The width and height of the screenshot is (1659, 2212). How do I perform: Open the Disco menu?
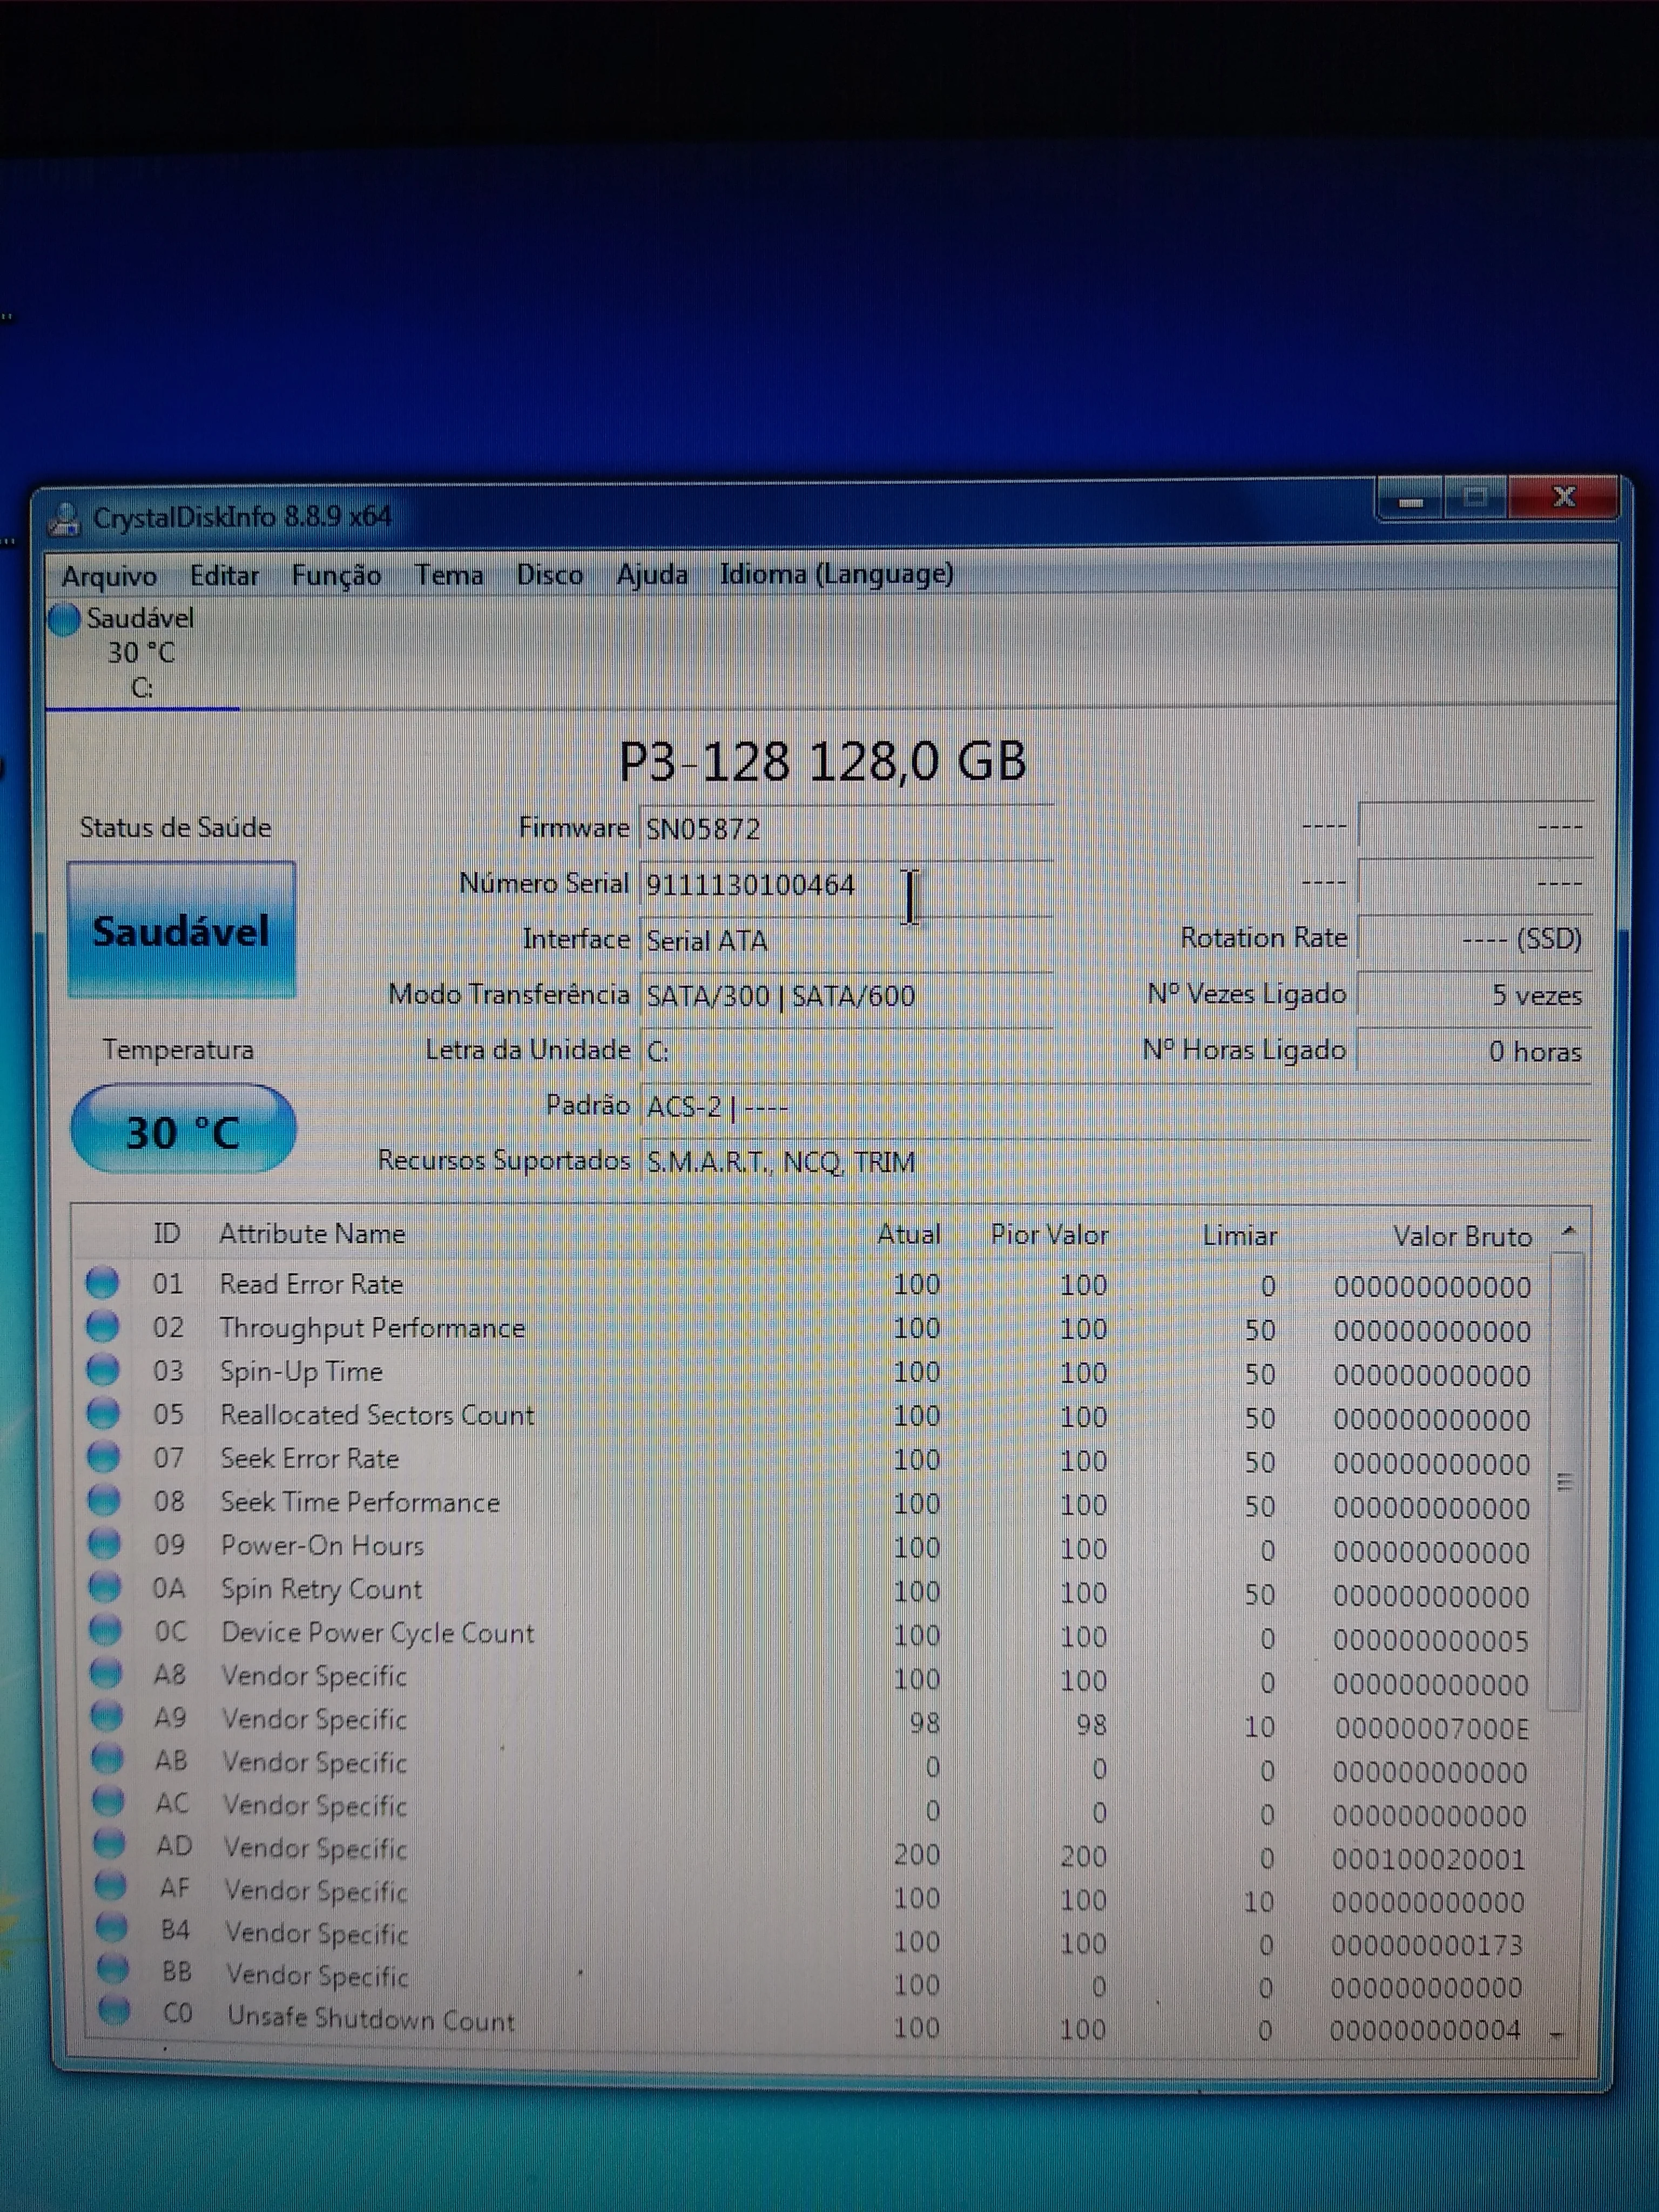[x=549, y=575]
